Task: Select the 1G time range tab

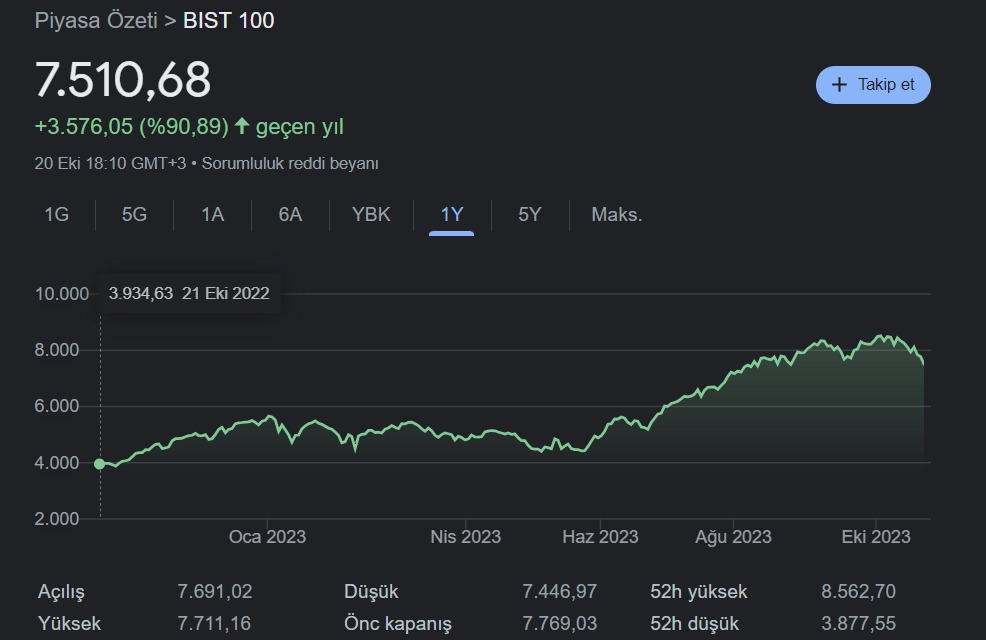Action: pyautogui.click(x=57, y=215)
